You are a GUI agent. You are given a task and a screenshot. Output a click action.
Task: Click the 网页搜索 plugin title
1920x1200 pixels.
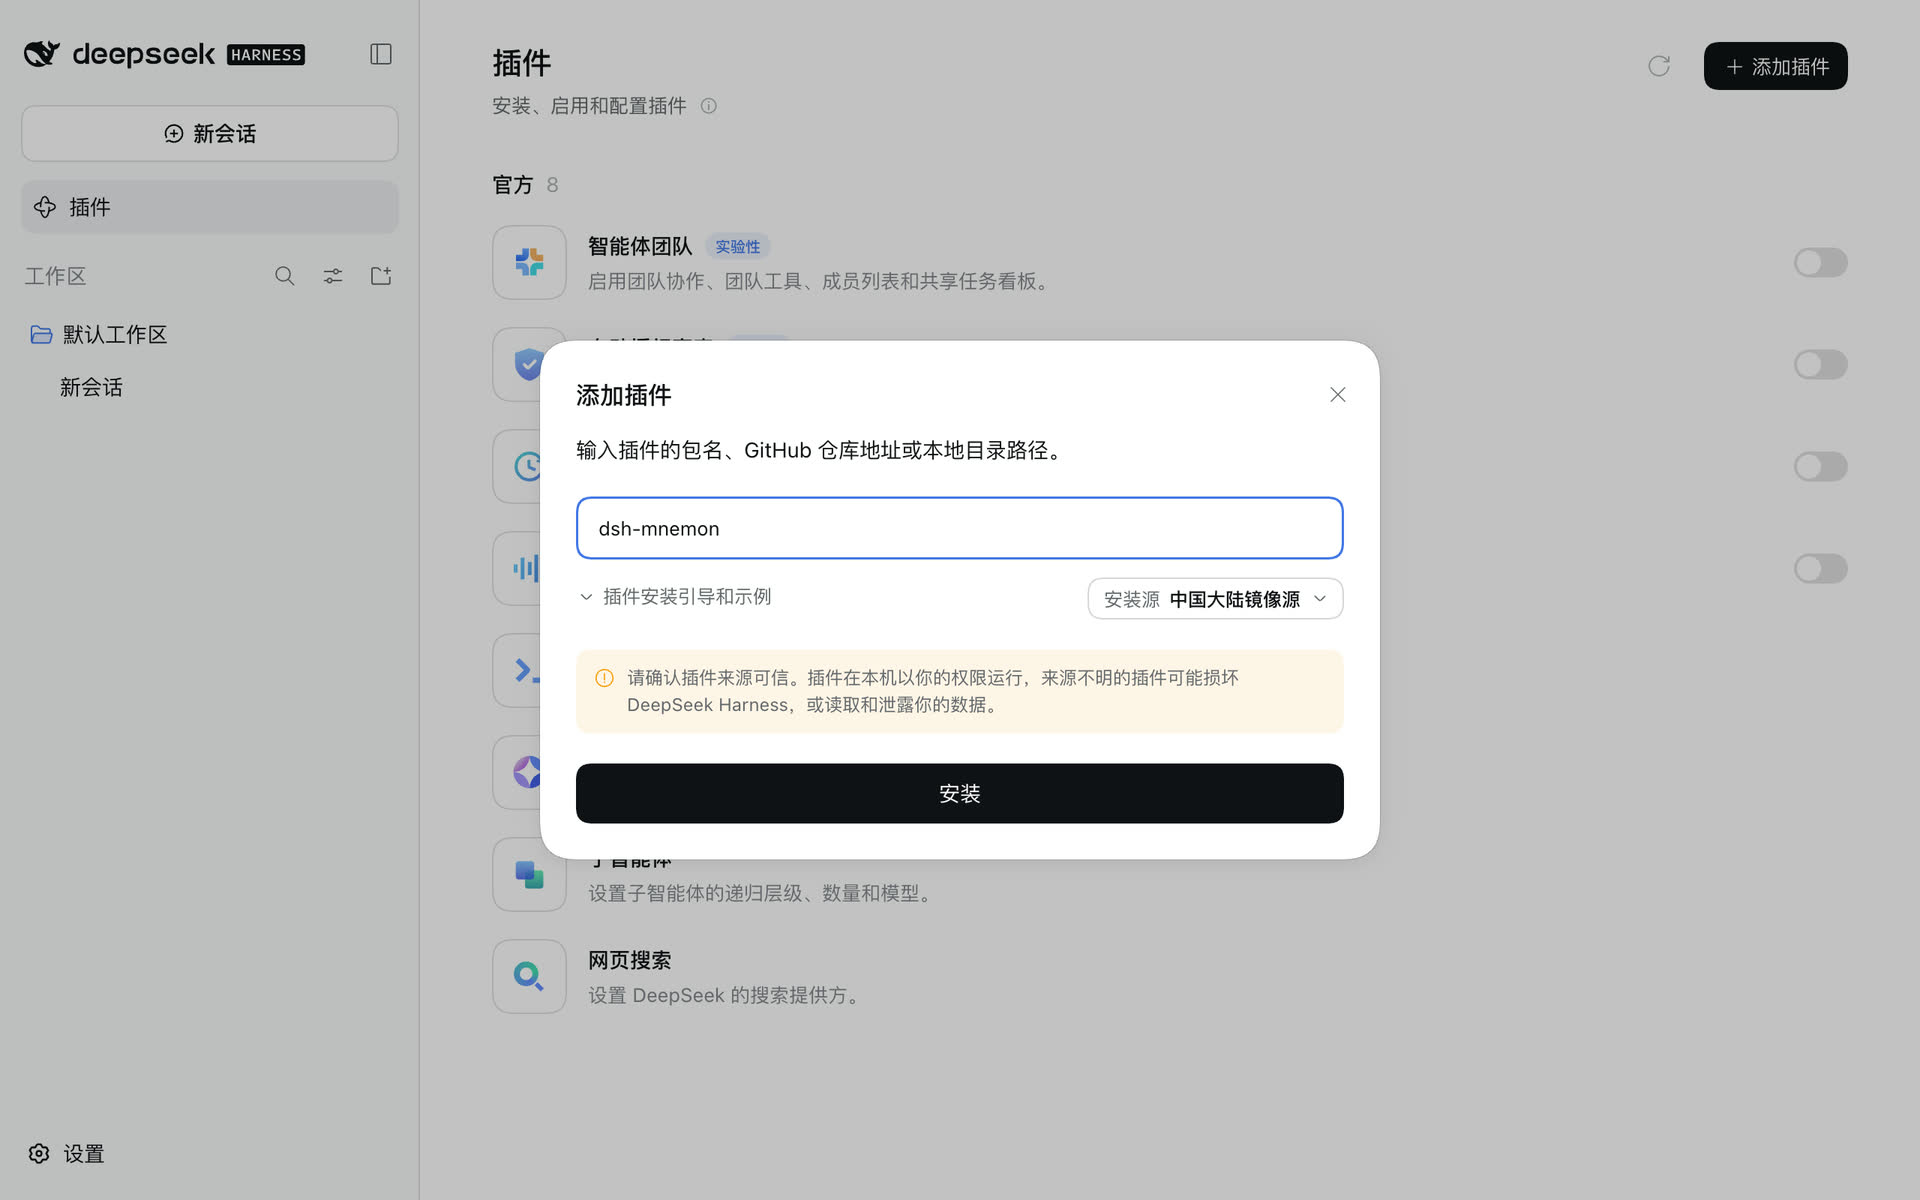(630, 960)
